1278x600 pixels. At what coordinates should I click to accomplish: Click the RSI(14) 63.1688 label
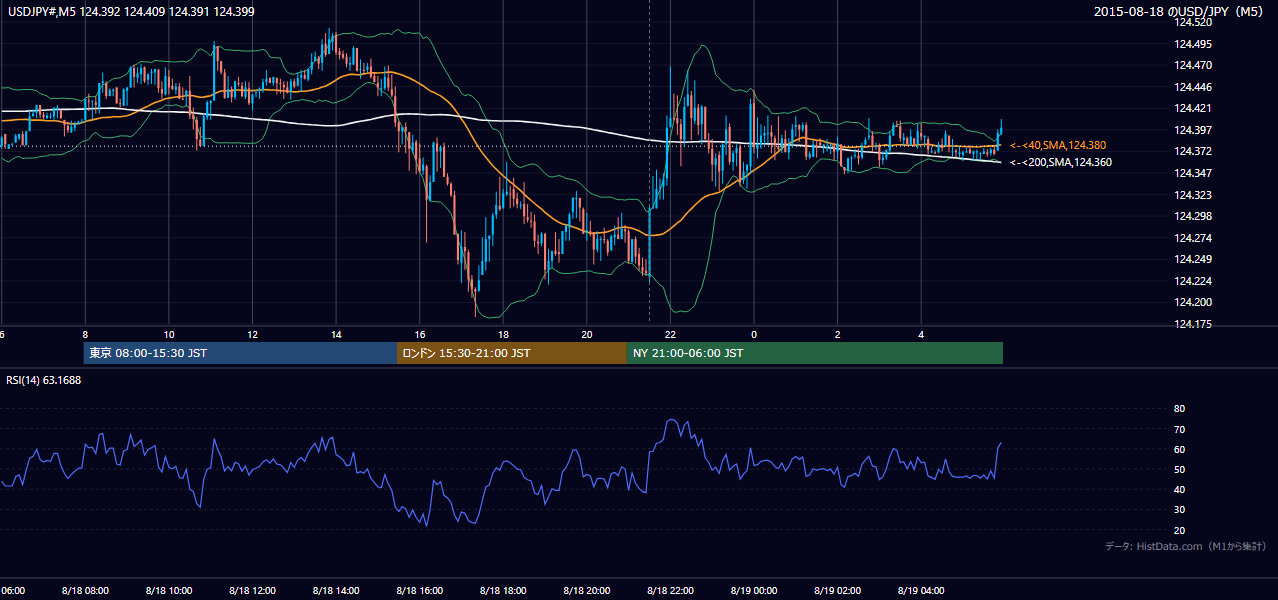click(x=44, y=380)
